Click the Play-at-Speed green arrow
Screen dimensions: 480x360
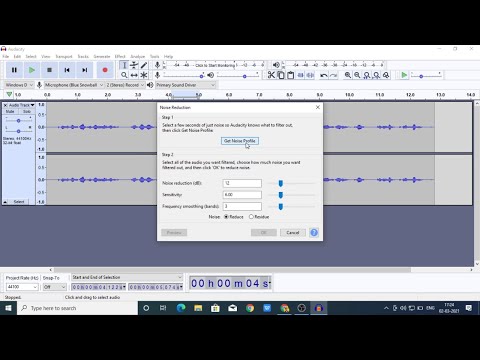click(x=404, y=75)
